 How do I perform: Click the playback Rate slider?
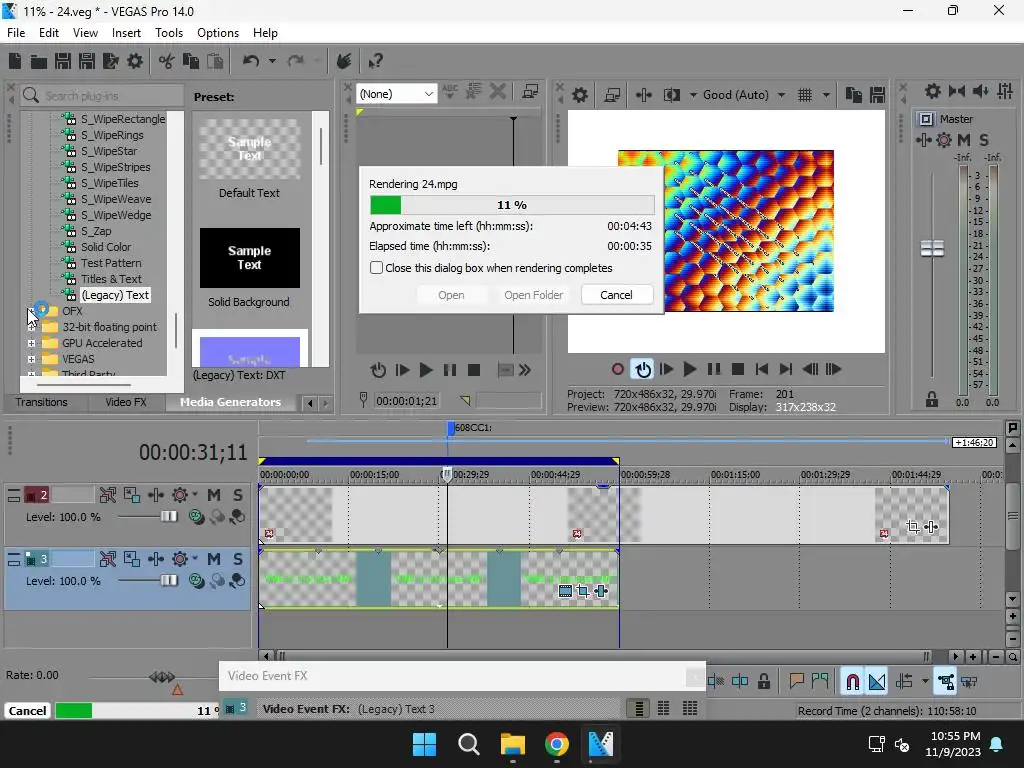tap(161, 677)
